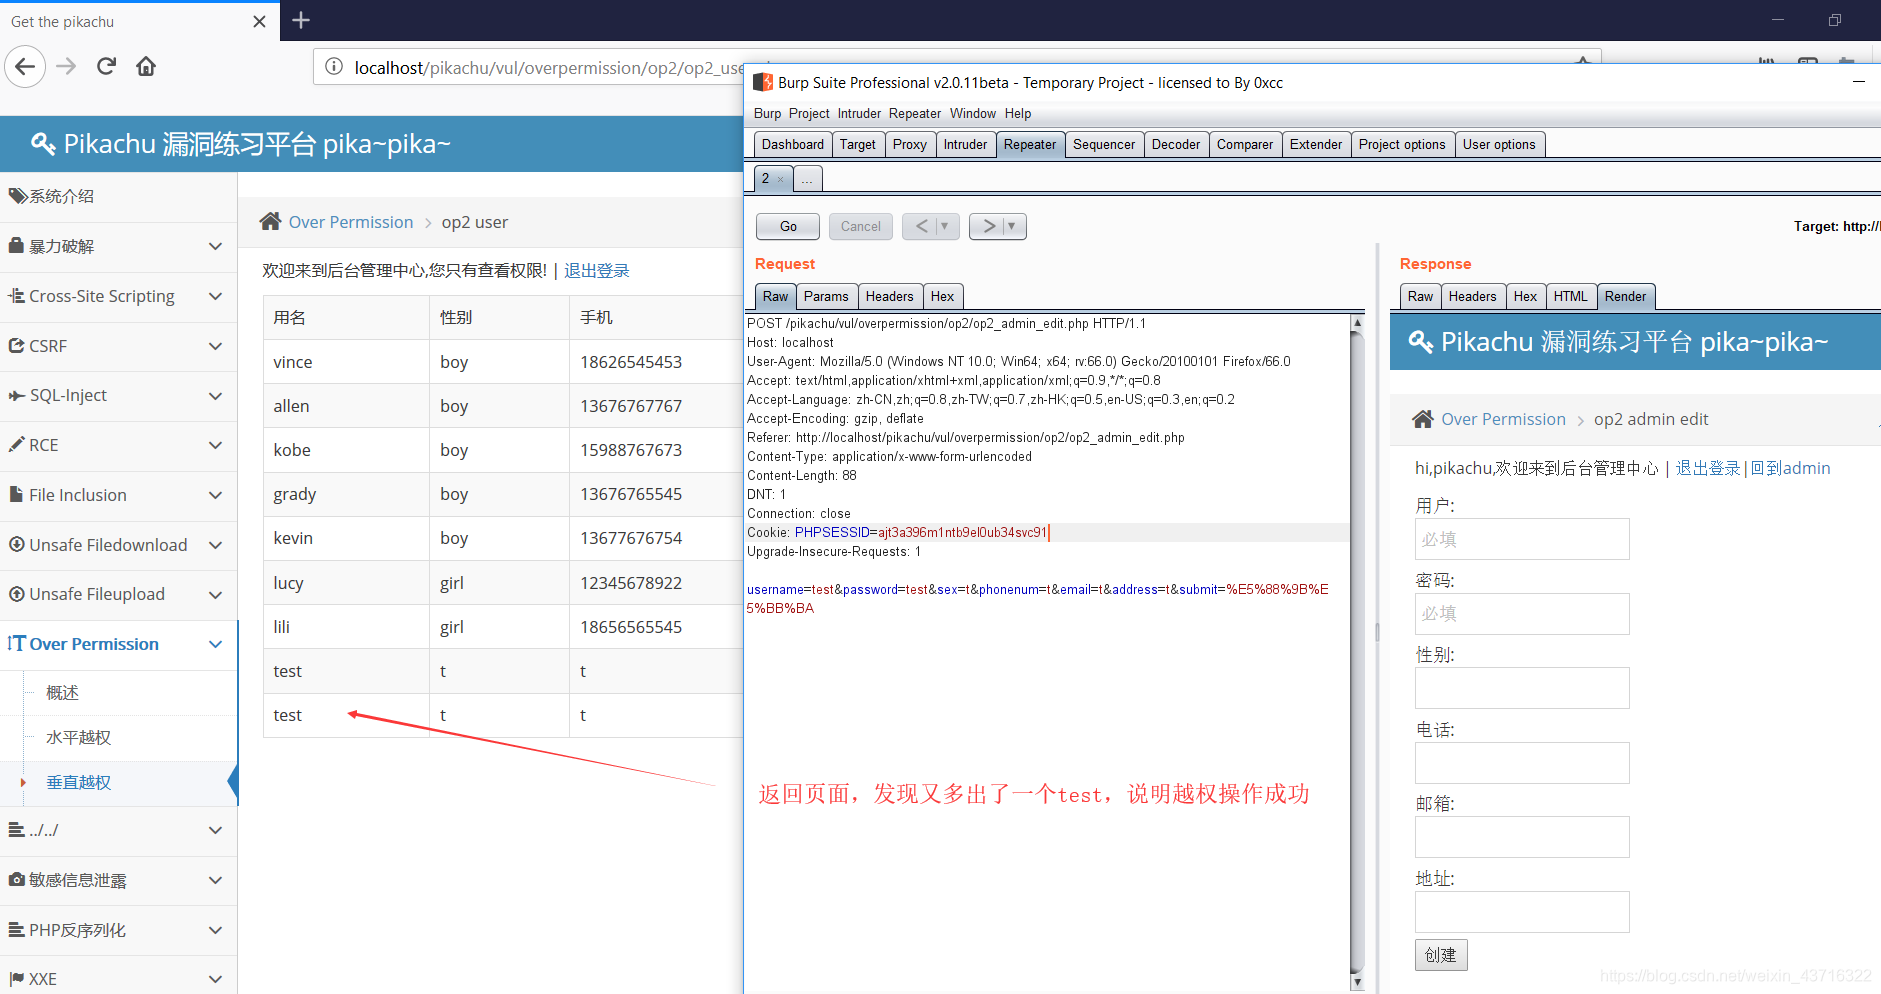Open the 垂直越权 submenu item

click(78, 782)
